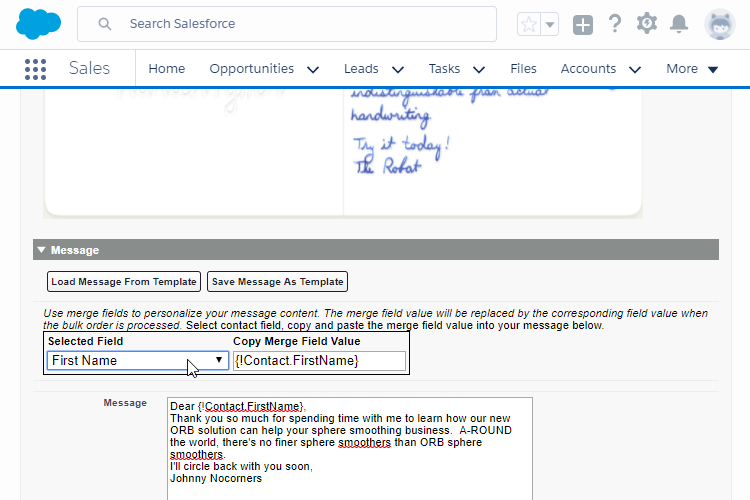Expand the favorites list dropdown arrow
This screenshot has width=750, height=500.
[x=549, y=24]
